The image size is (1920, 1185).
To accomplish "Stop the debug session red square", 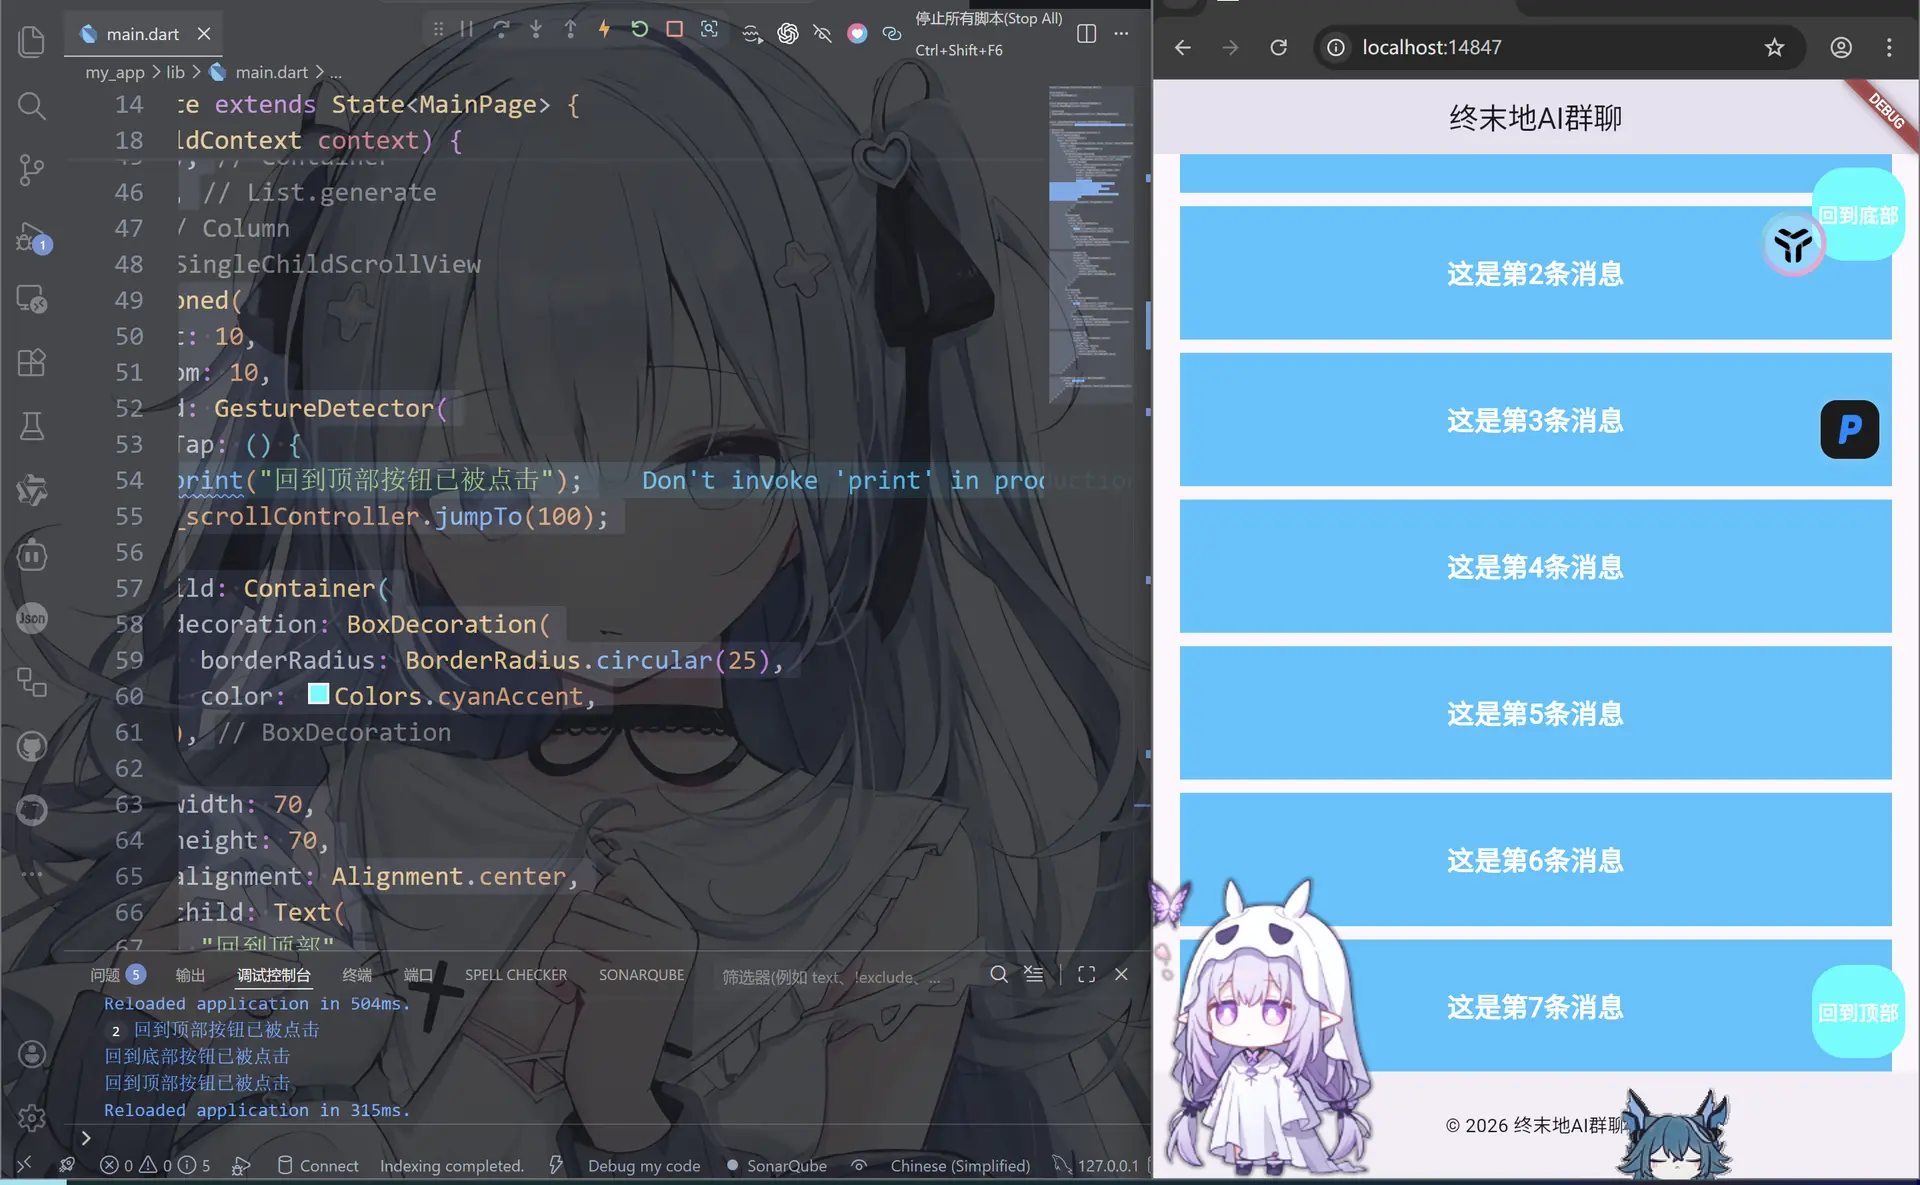I will [674, 29].
